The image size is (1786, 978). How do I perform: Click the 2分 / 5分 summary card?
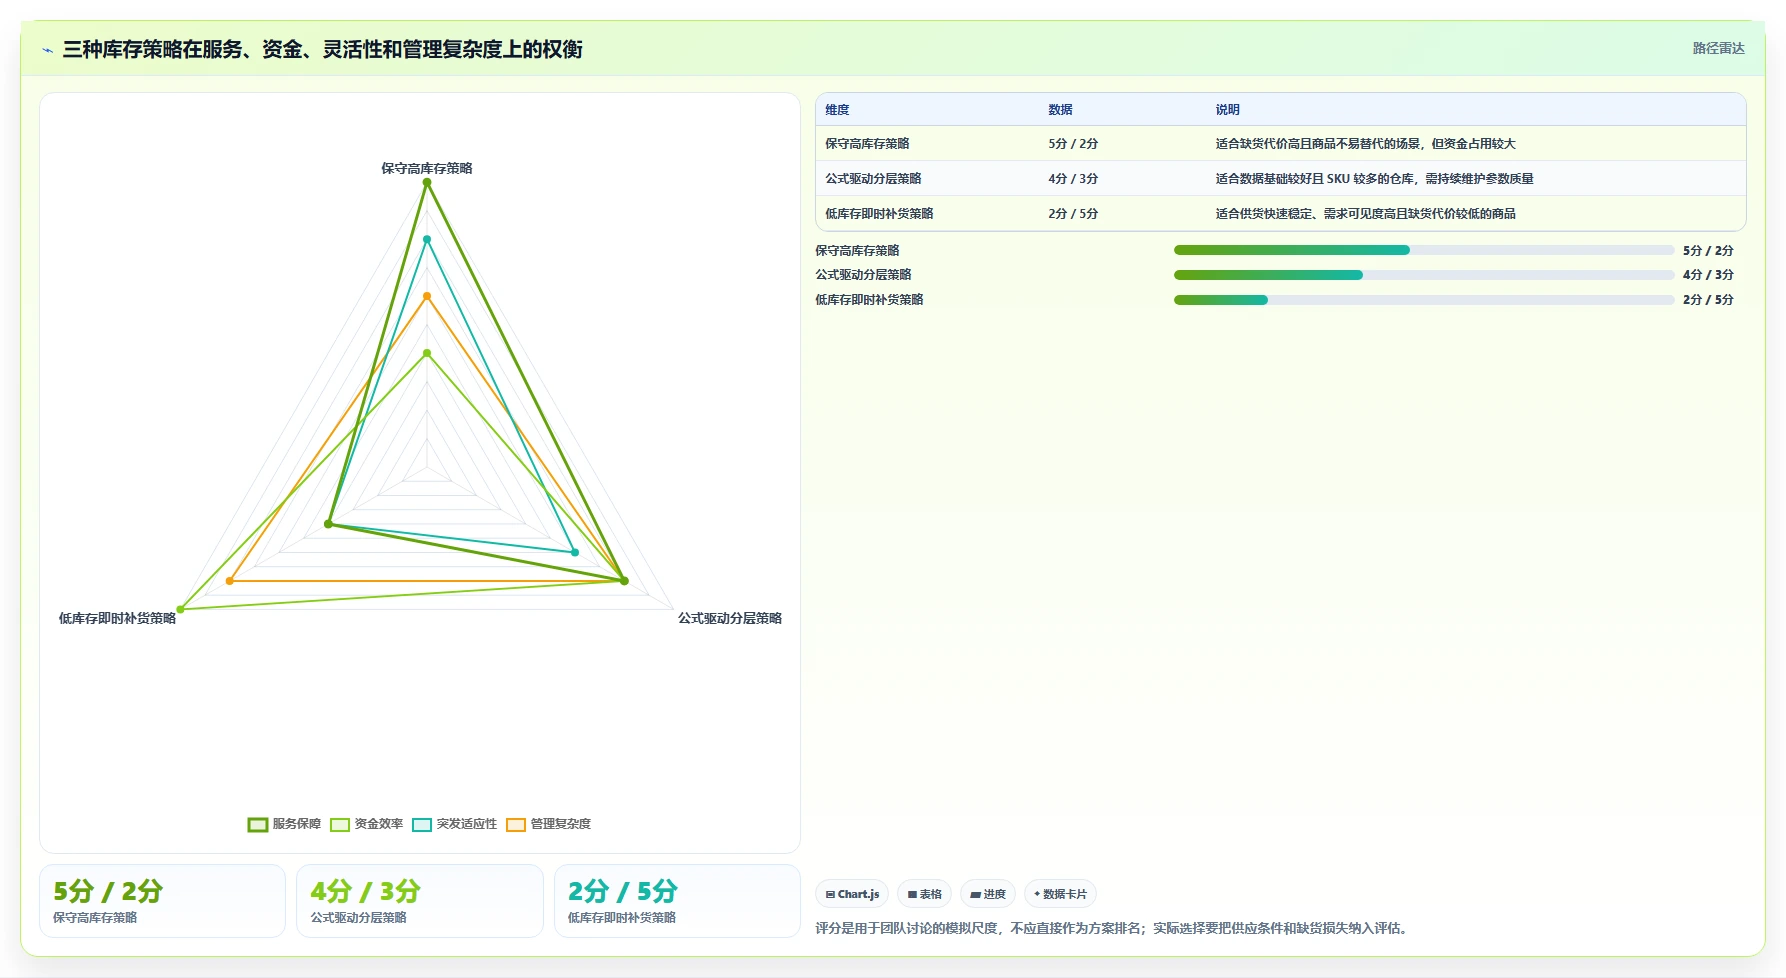coord(677,901)
